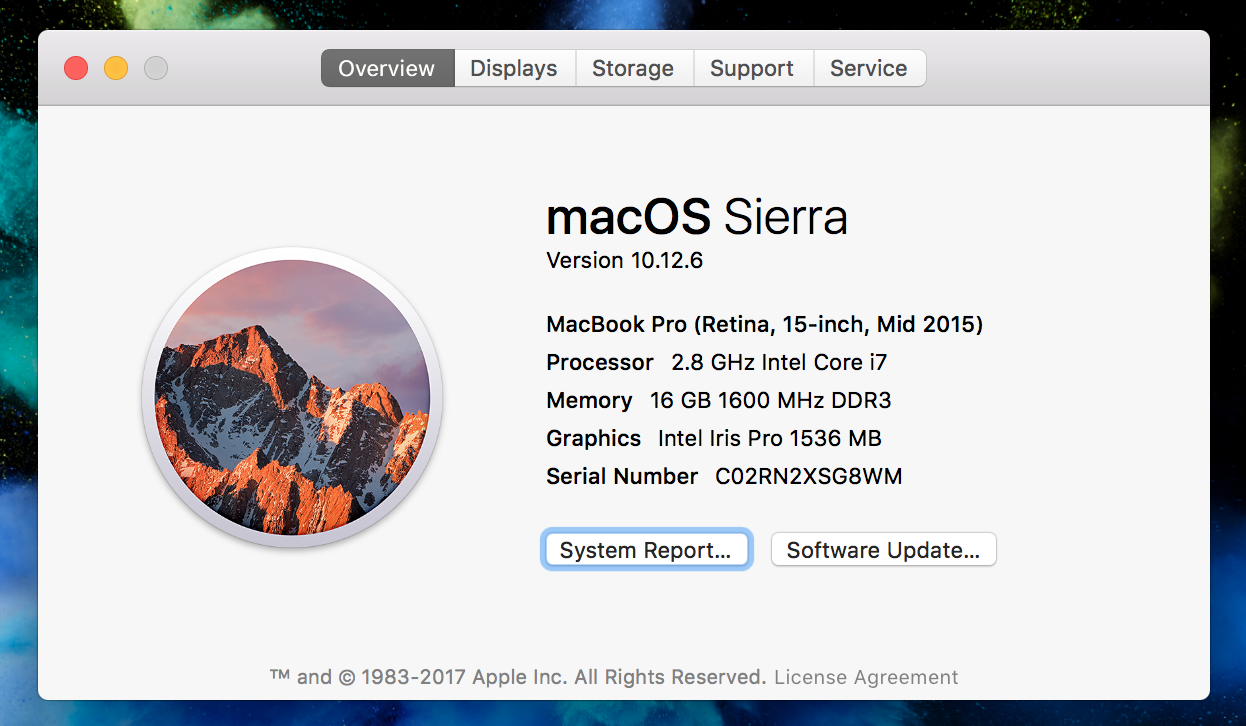This screenshot has height=726, width=1246.
Task: Minimize window with yellow button
Action: click(x=116, y=68)
